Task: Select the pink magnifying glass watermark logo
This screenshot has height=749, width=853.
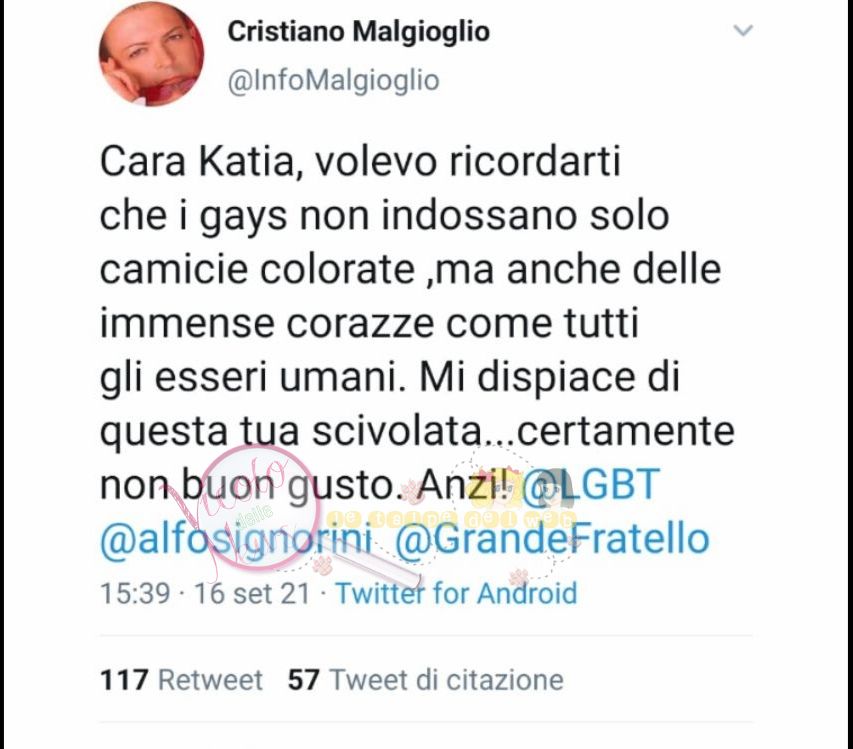Action: [x=265, y=507]
